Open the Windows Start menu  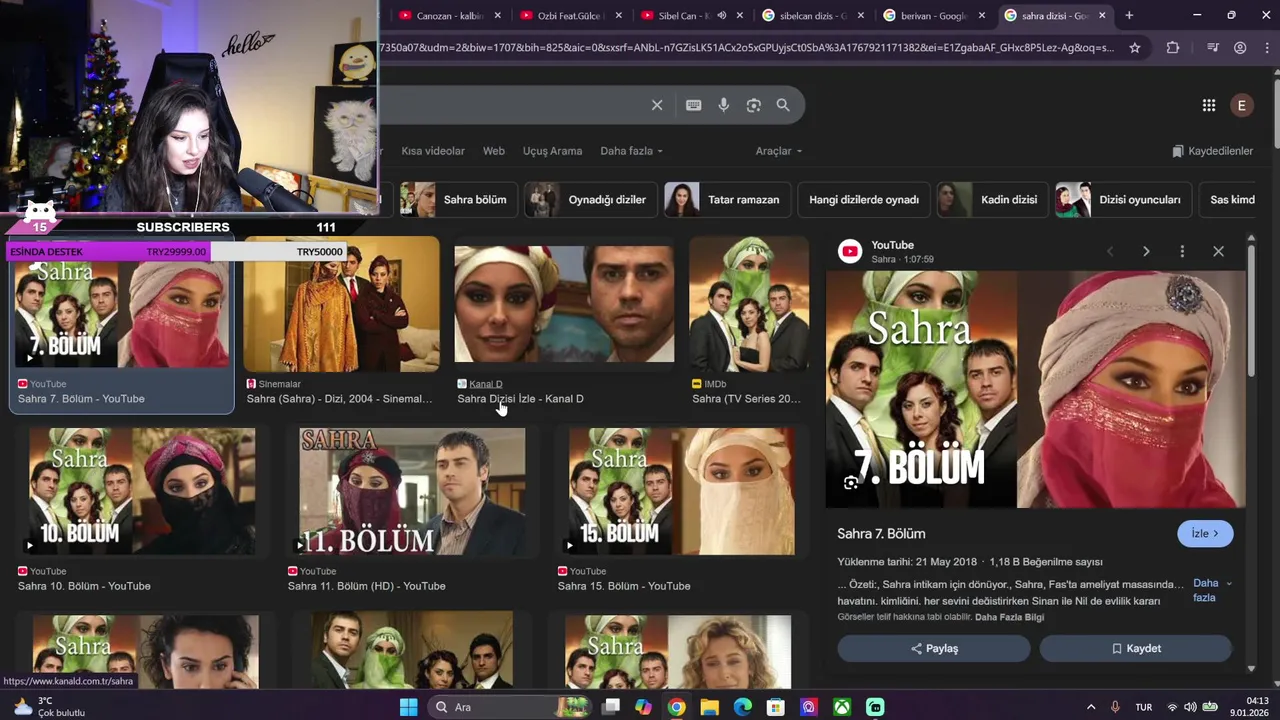tap(408, 707)
